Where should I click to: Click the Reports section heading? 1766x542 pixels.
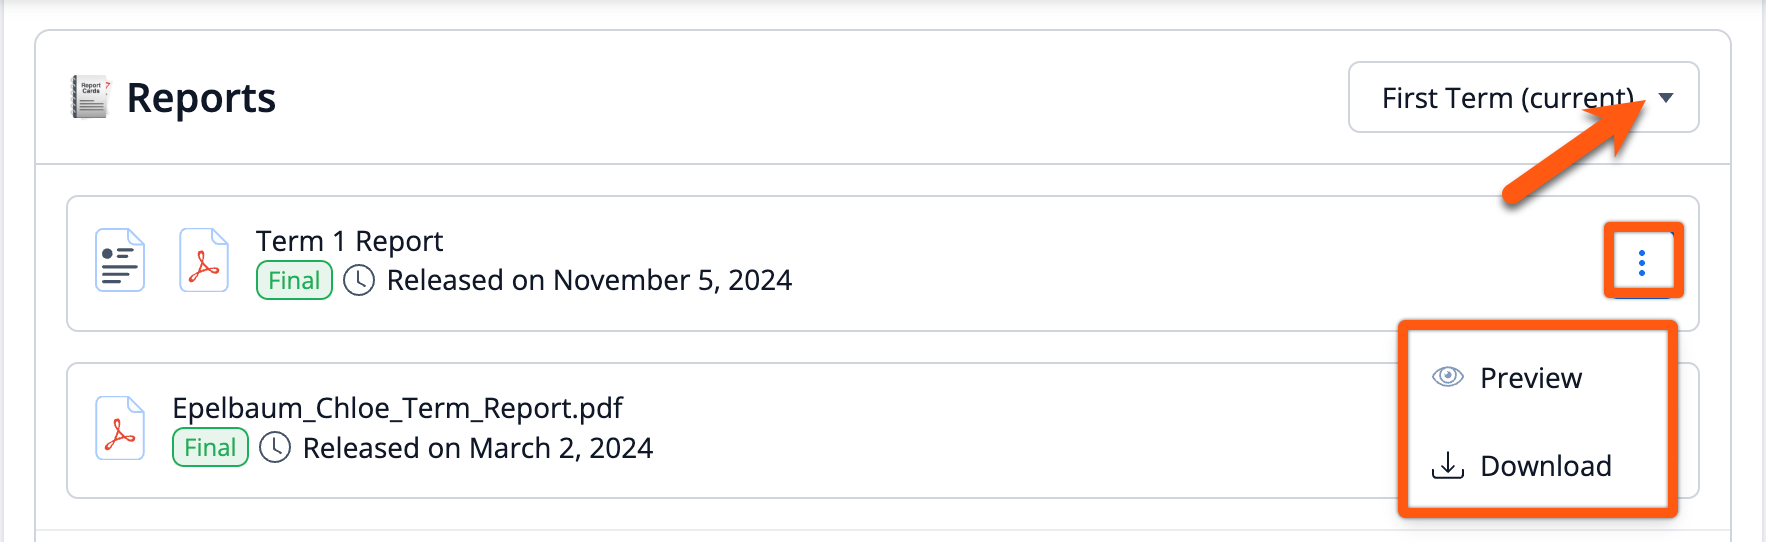point(201,98)
